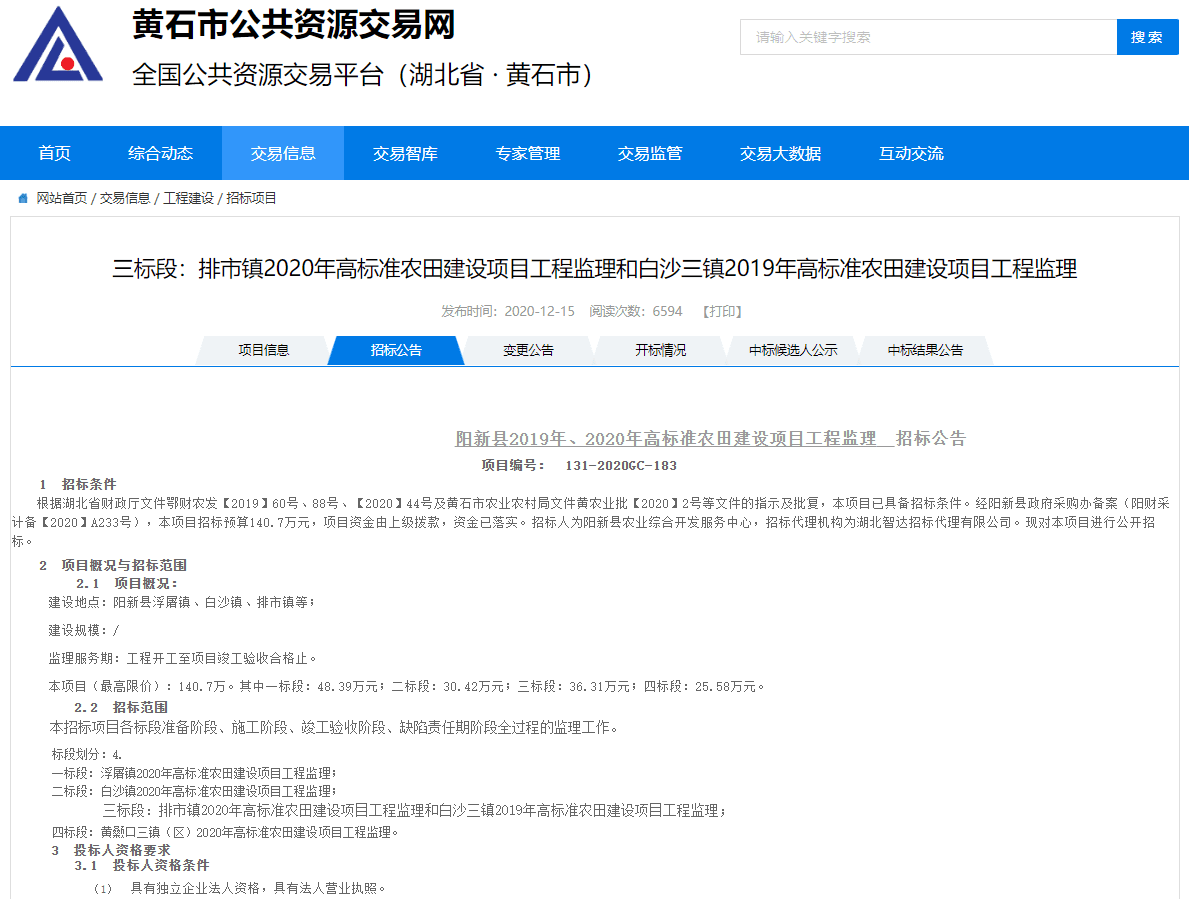Viewport: 1189px width, 899px height.
Task: Click 工程建设 breadcrumb link
Action: tap(188, 199)
